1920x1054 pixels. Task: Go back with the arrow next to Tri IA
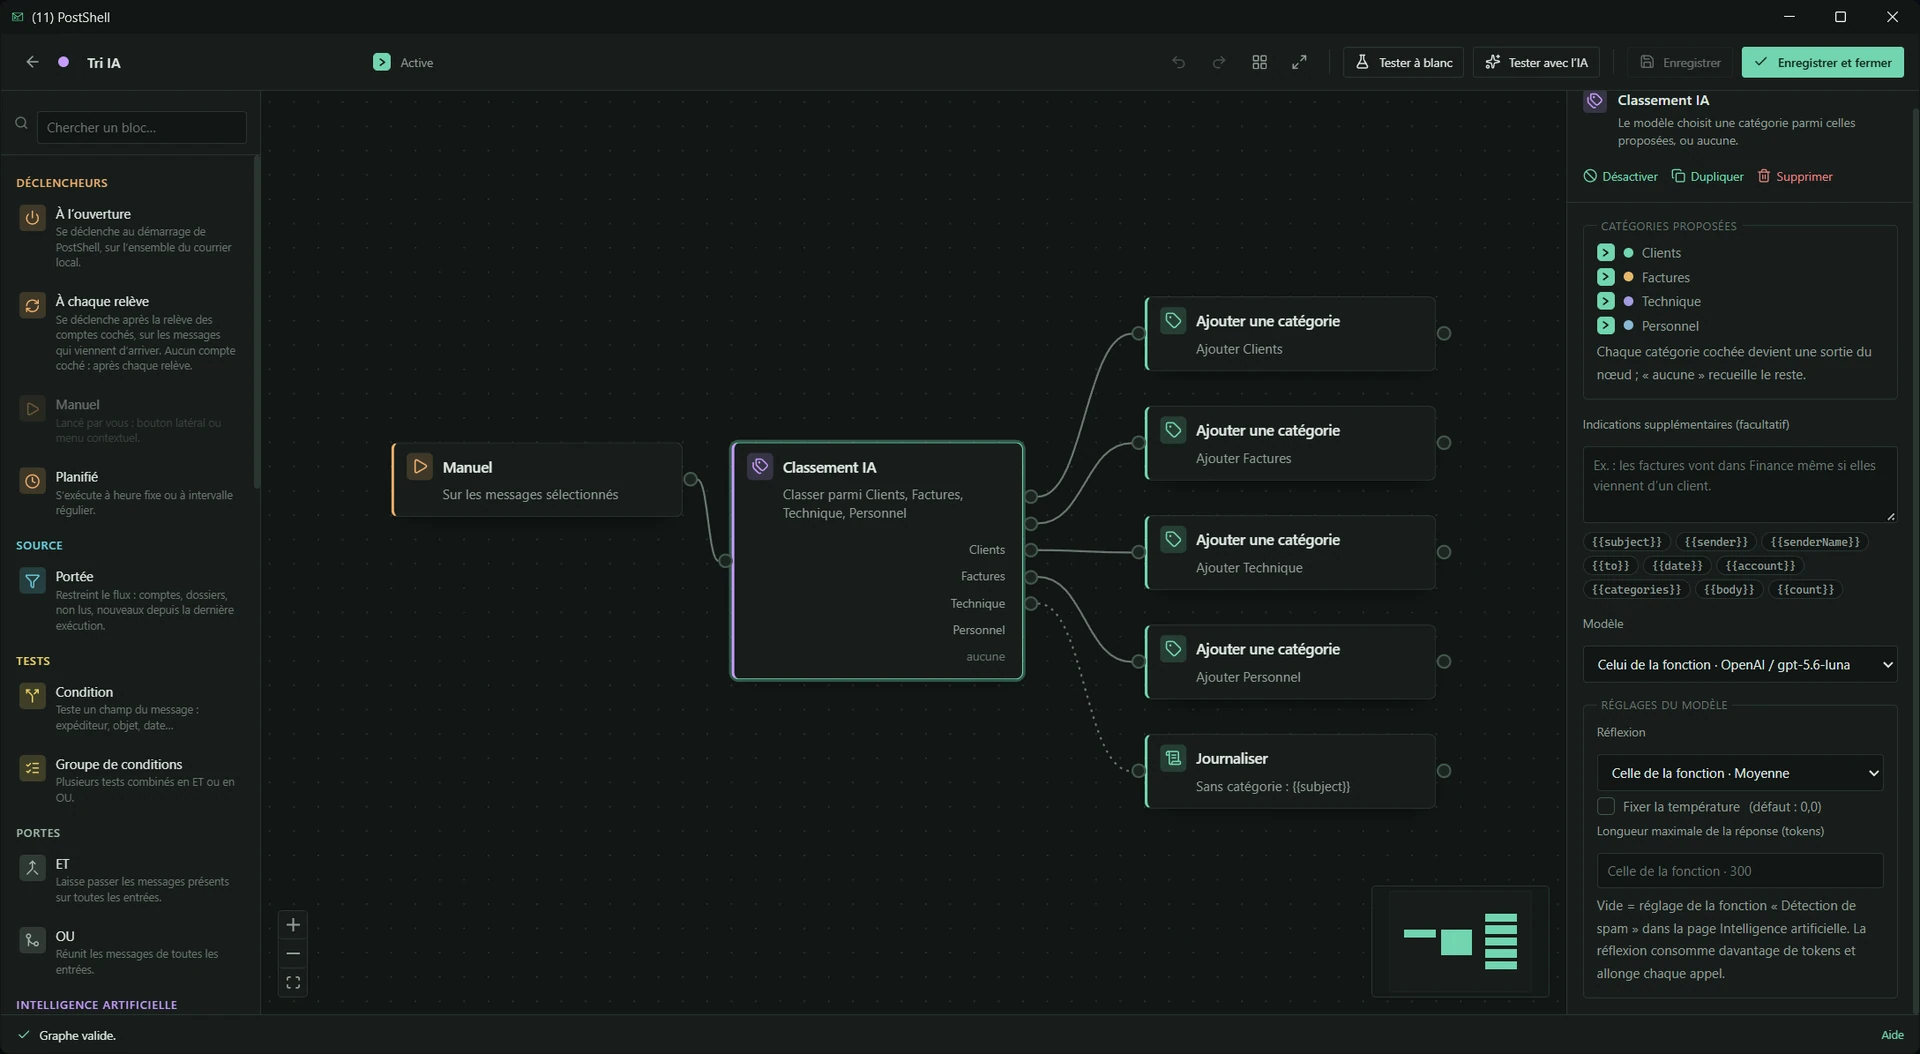pos(32,62)
